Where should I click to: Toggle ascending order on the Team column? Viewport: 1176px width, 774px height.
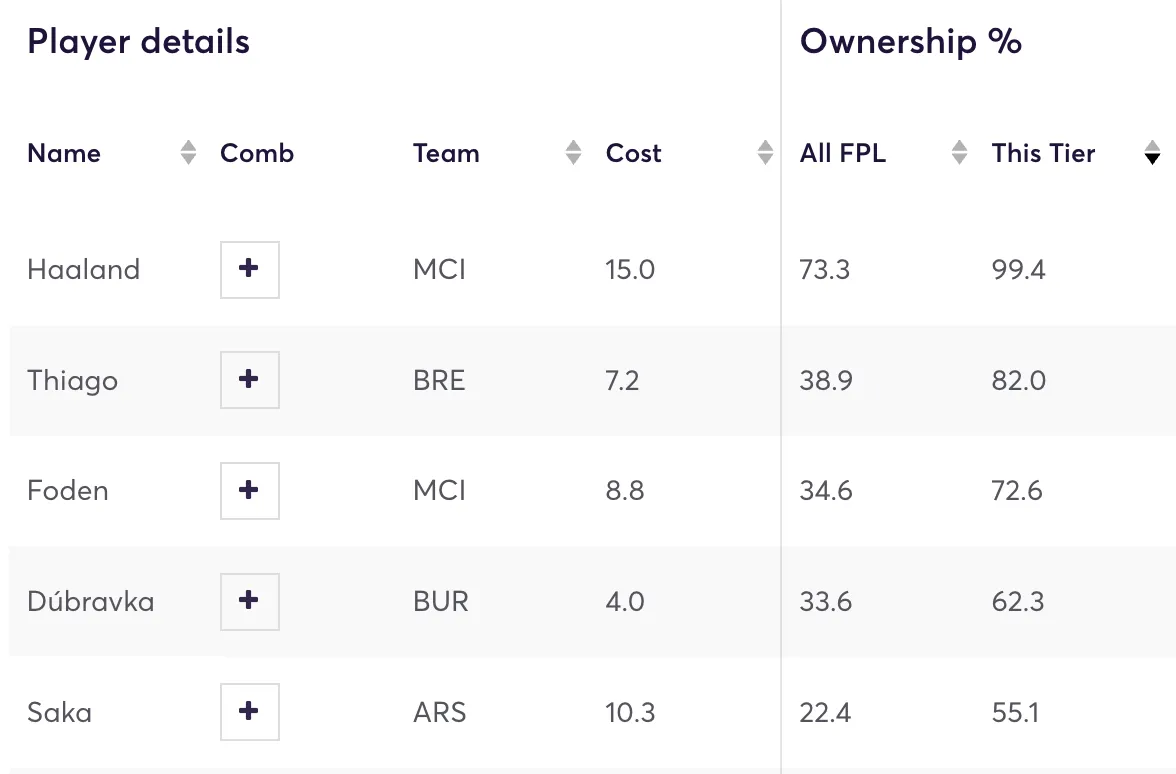coord(573,153)
